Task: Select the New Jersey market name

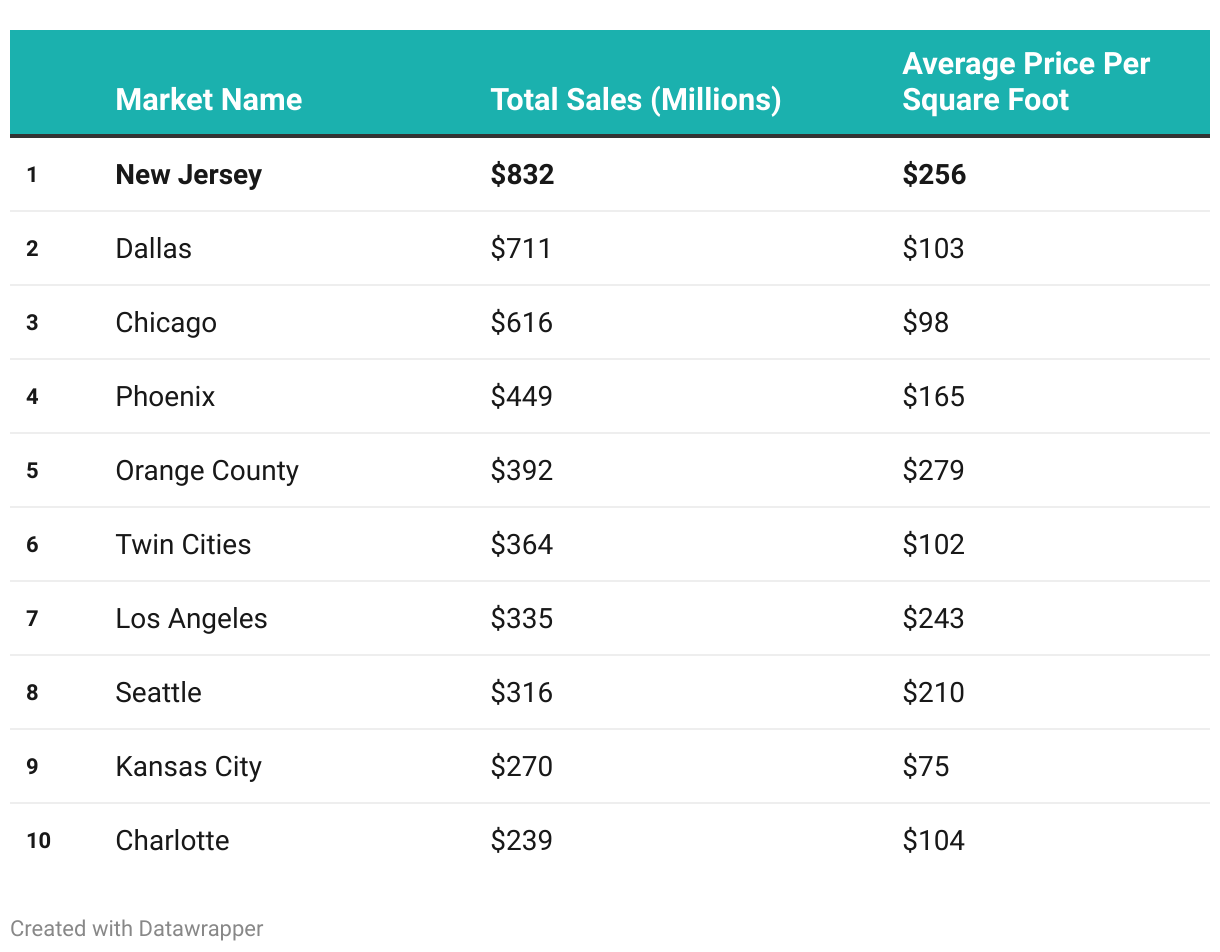Action: click(188, 174)
